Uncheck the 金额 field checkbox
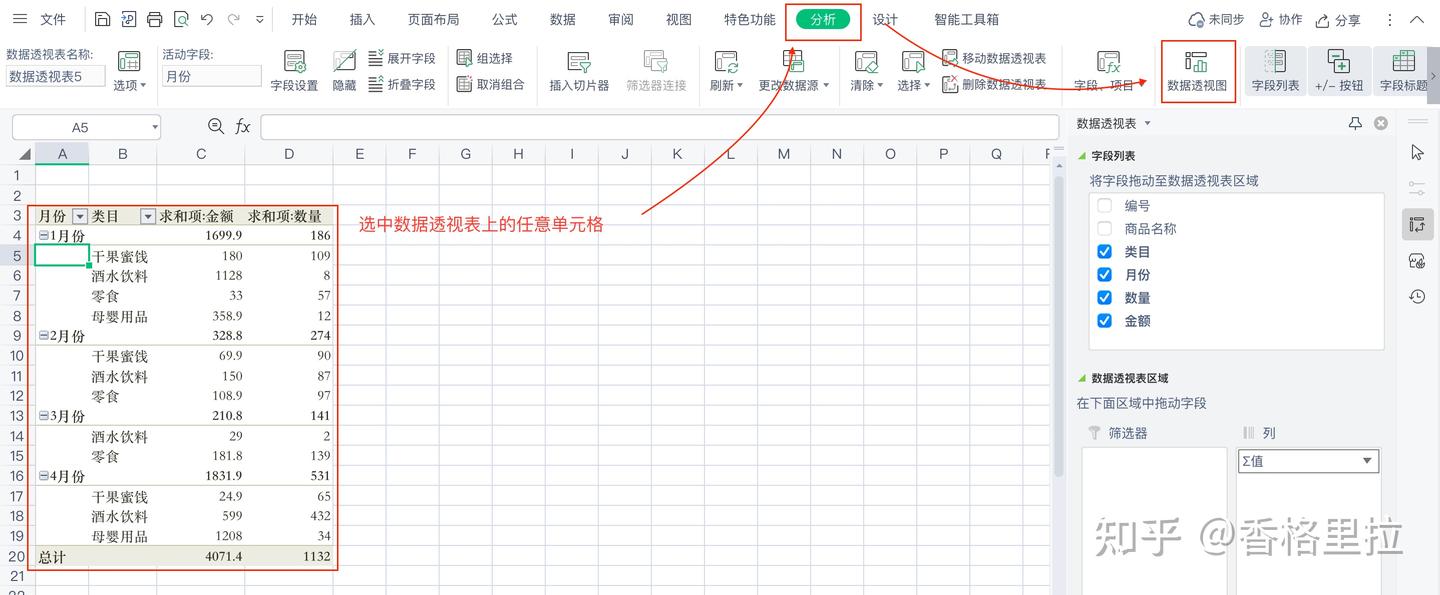The image size is (1440, 595). 1105,320
